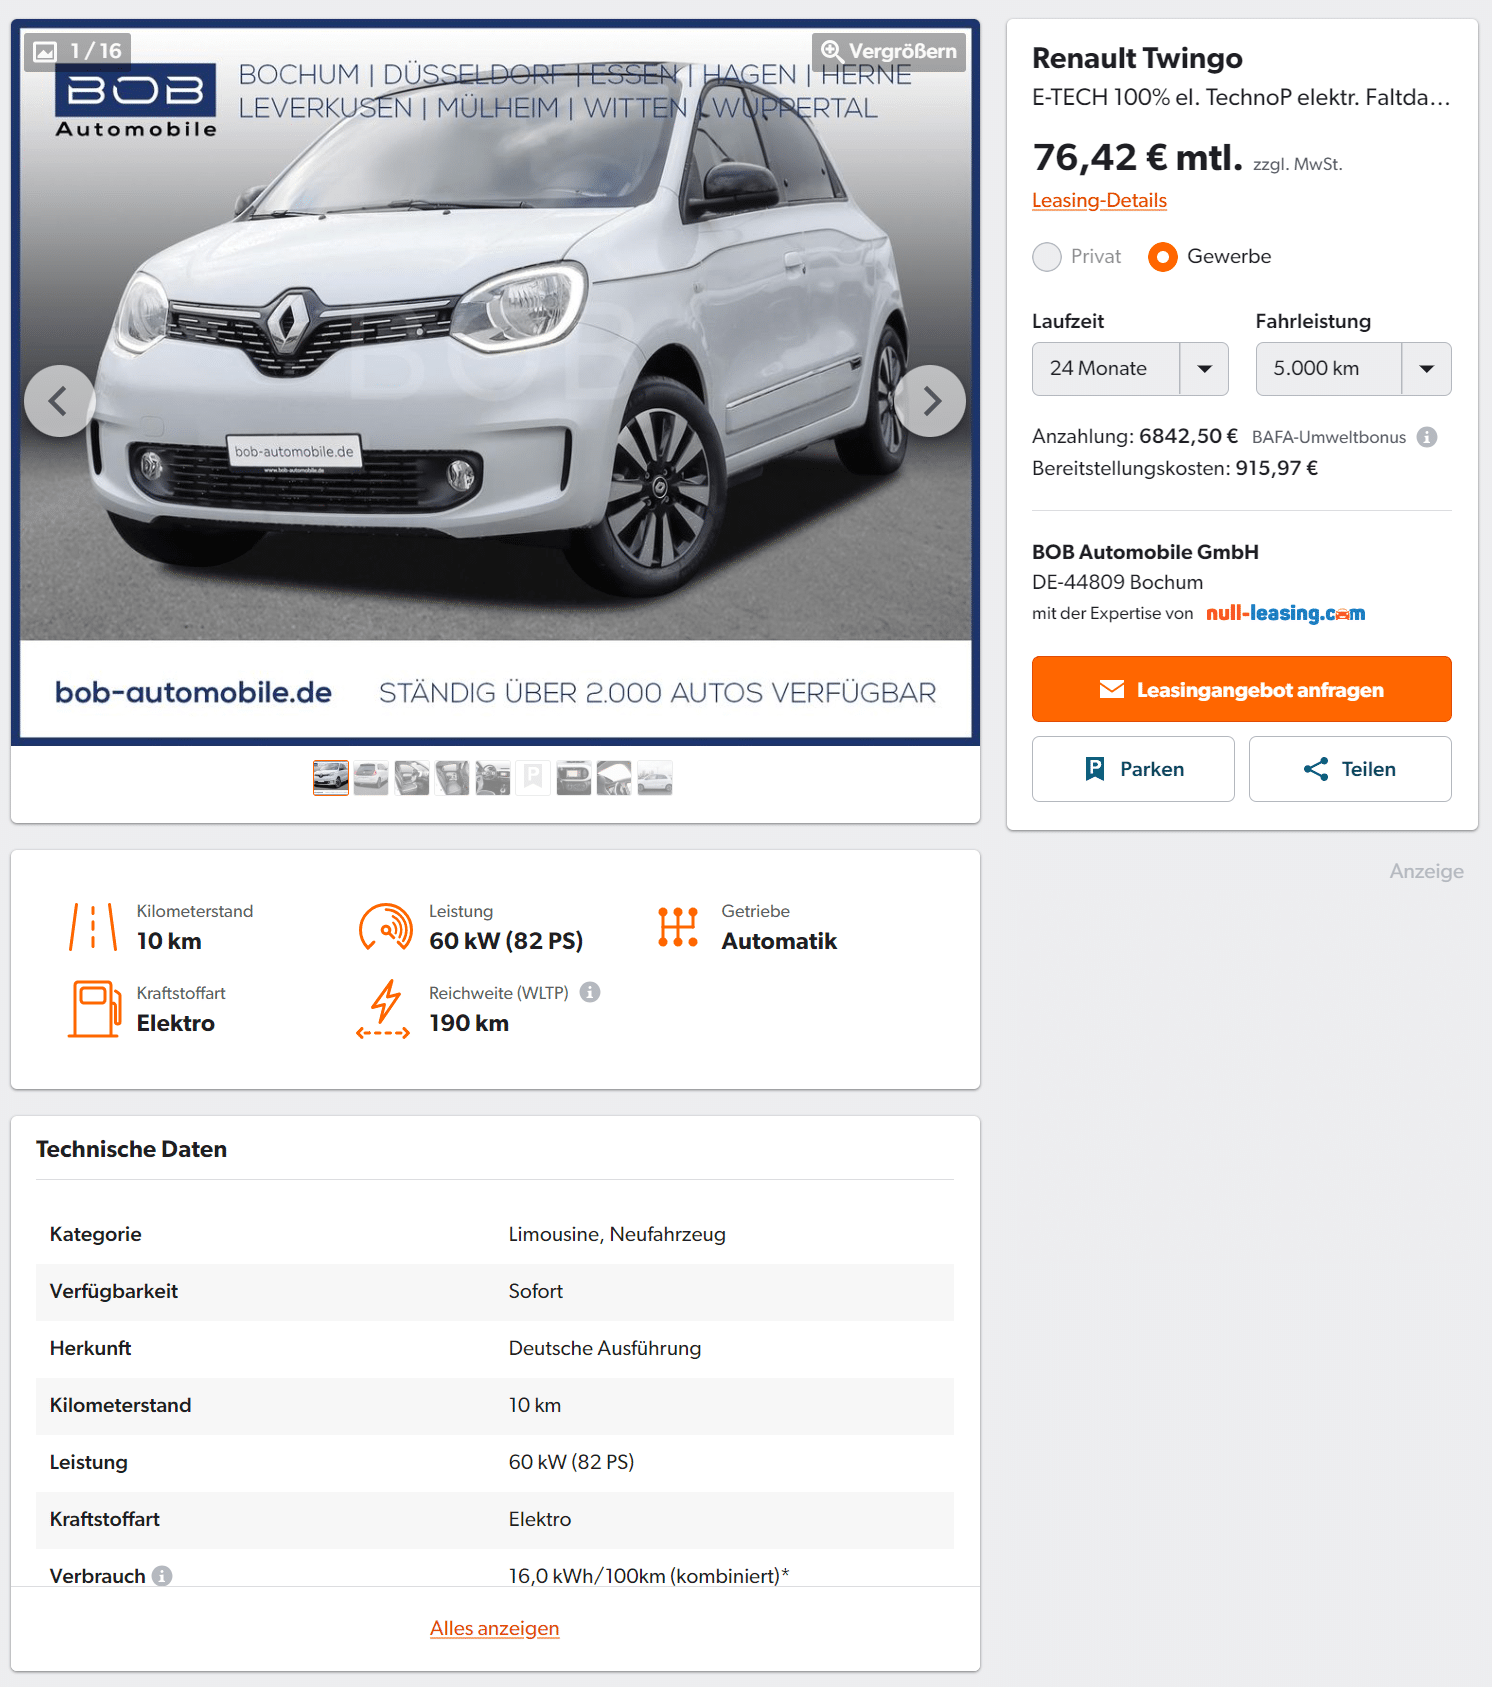
Task: Click the Herkunft row label
Action: tap(90, 1348)
